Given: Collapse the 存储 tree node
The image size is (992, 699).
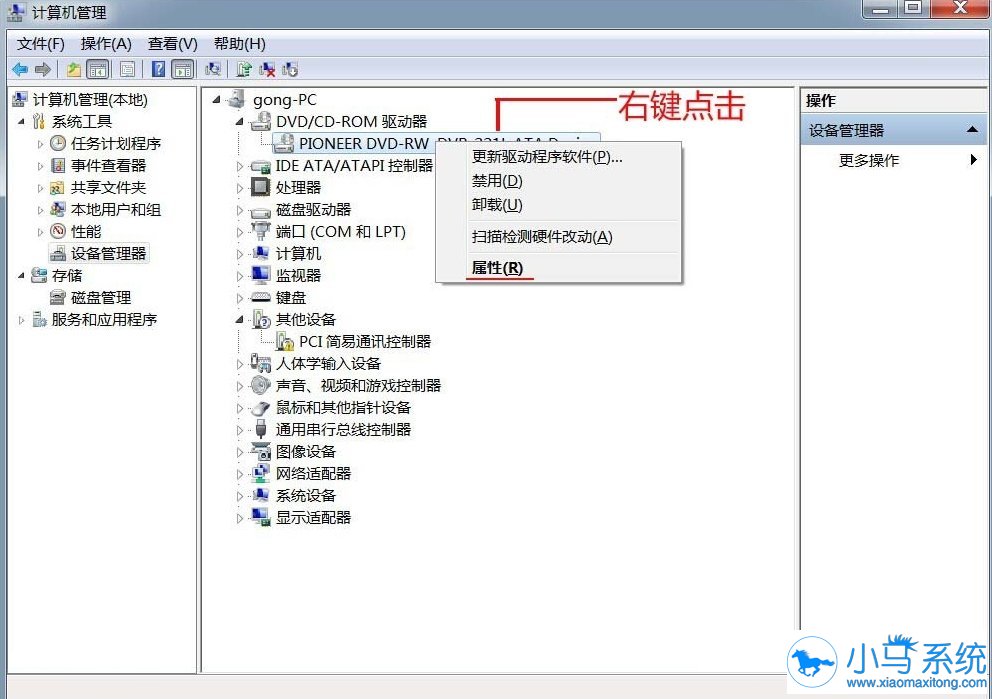Looking at the screenshot, I should click(x=22, y=275).
